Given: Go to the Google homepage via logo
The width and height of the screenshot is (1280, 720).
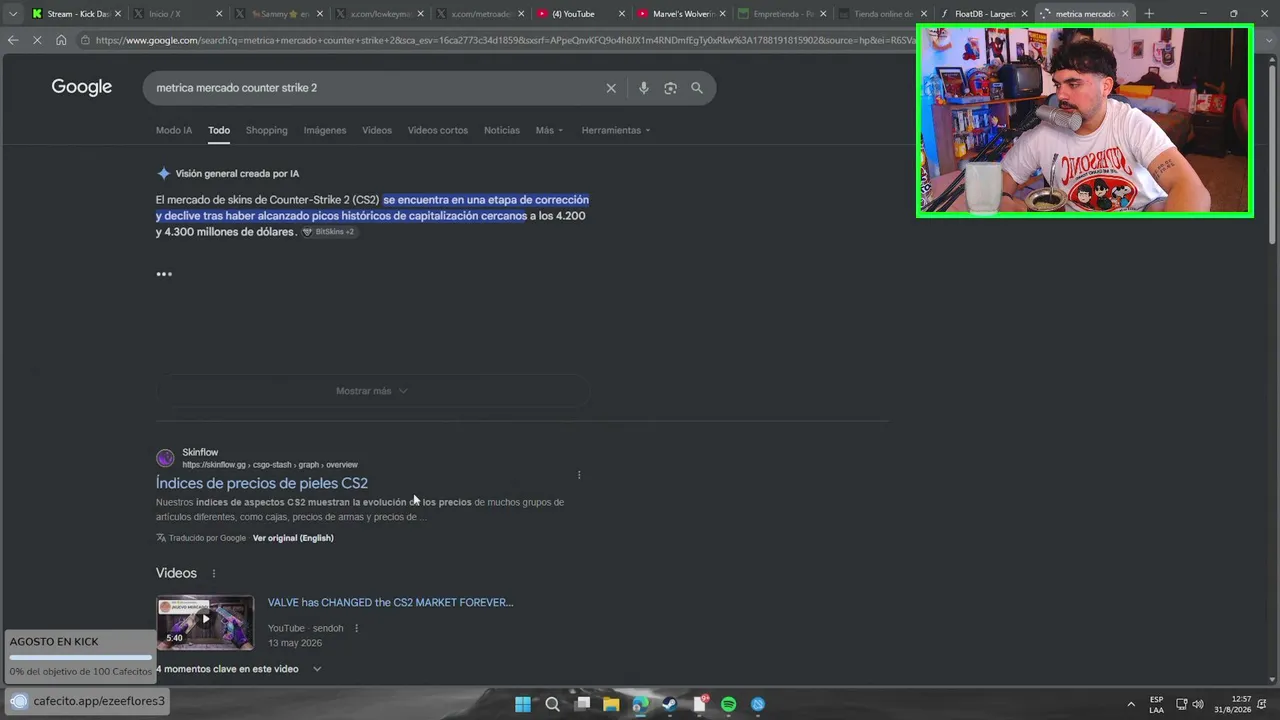Looking at the screenshot, I should click(82, 87).
